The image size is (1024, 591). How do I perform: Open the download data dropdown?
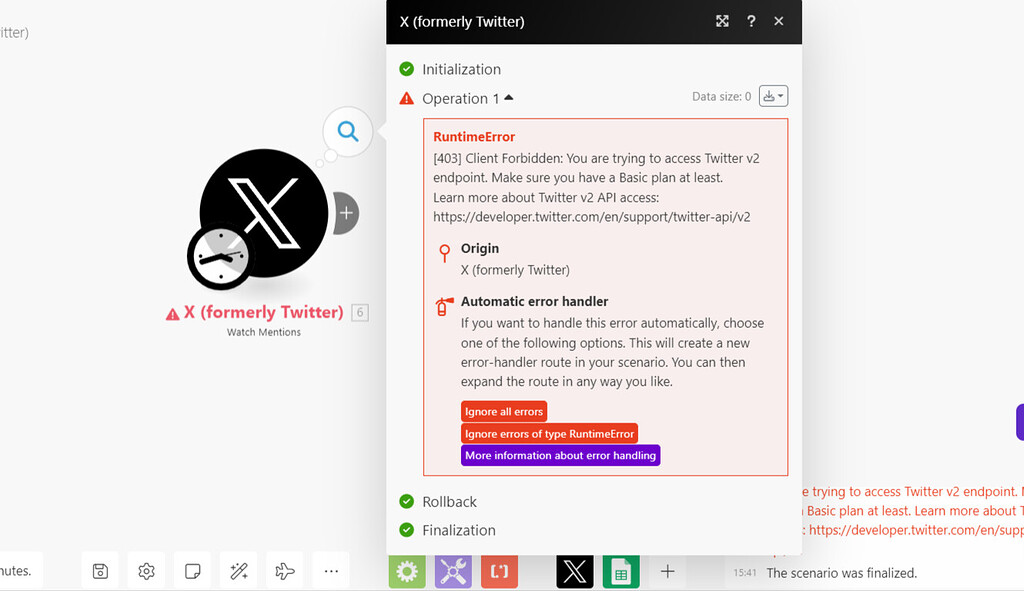point(773,95)
